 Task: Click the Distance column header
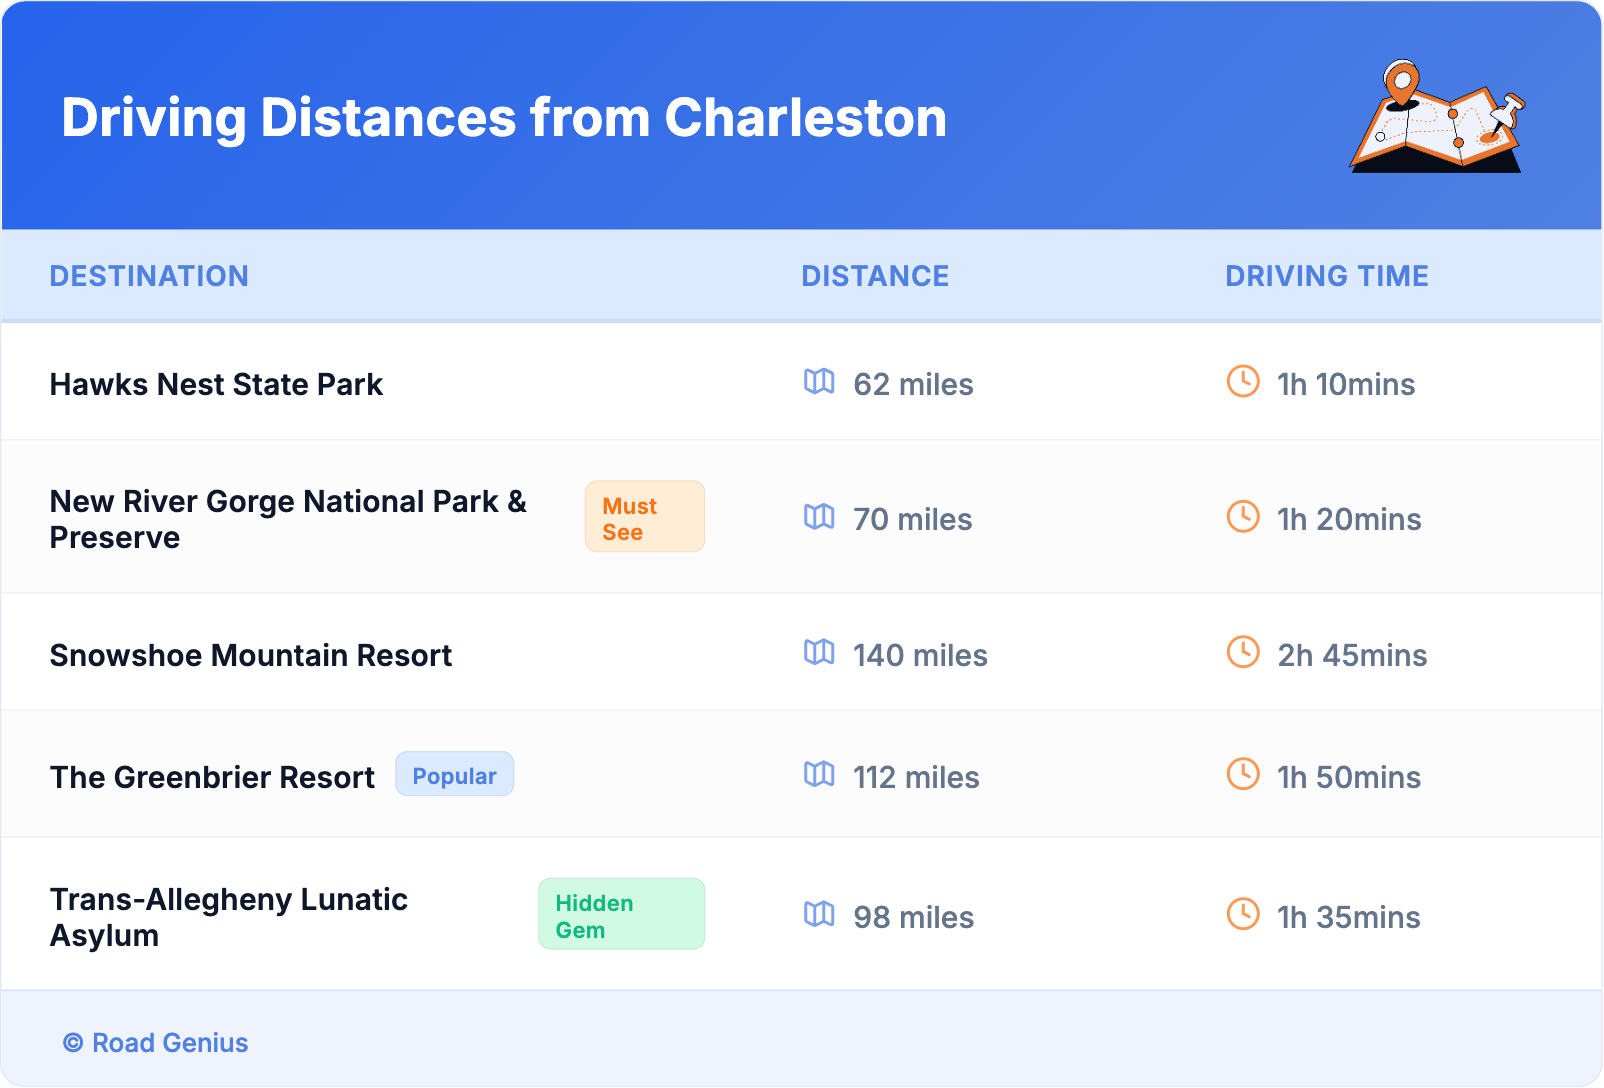click(x=875, y=276)
